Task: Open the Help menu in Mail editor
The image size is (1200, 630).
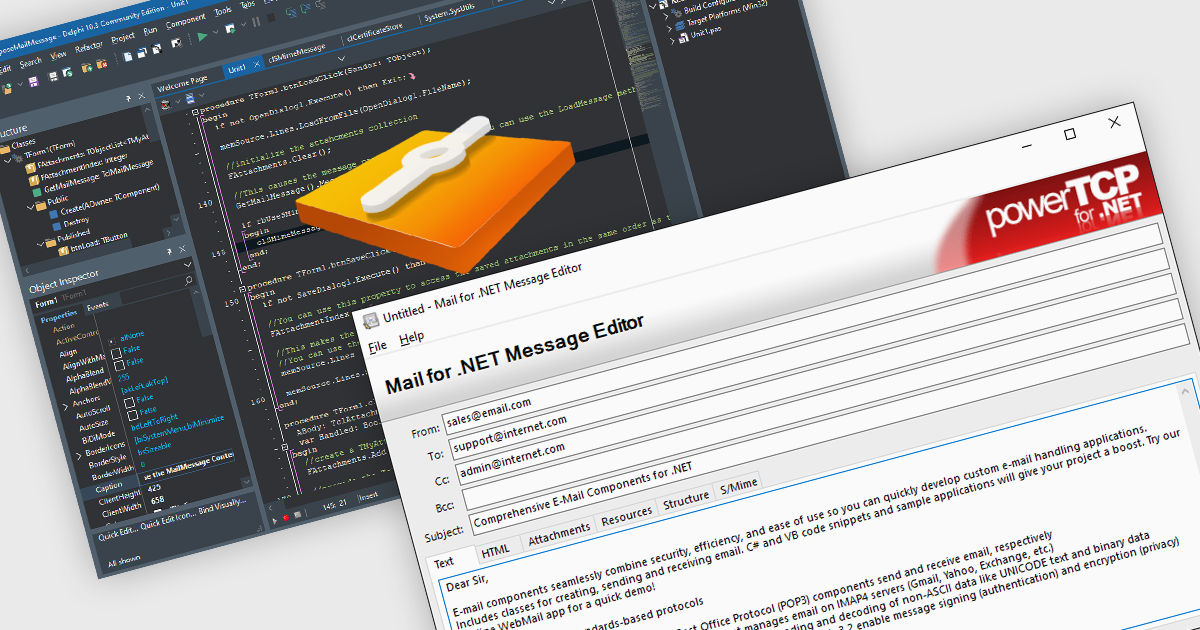Action: point(411,338)
